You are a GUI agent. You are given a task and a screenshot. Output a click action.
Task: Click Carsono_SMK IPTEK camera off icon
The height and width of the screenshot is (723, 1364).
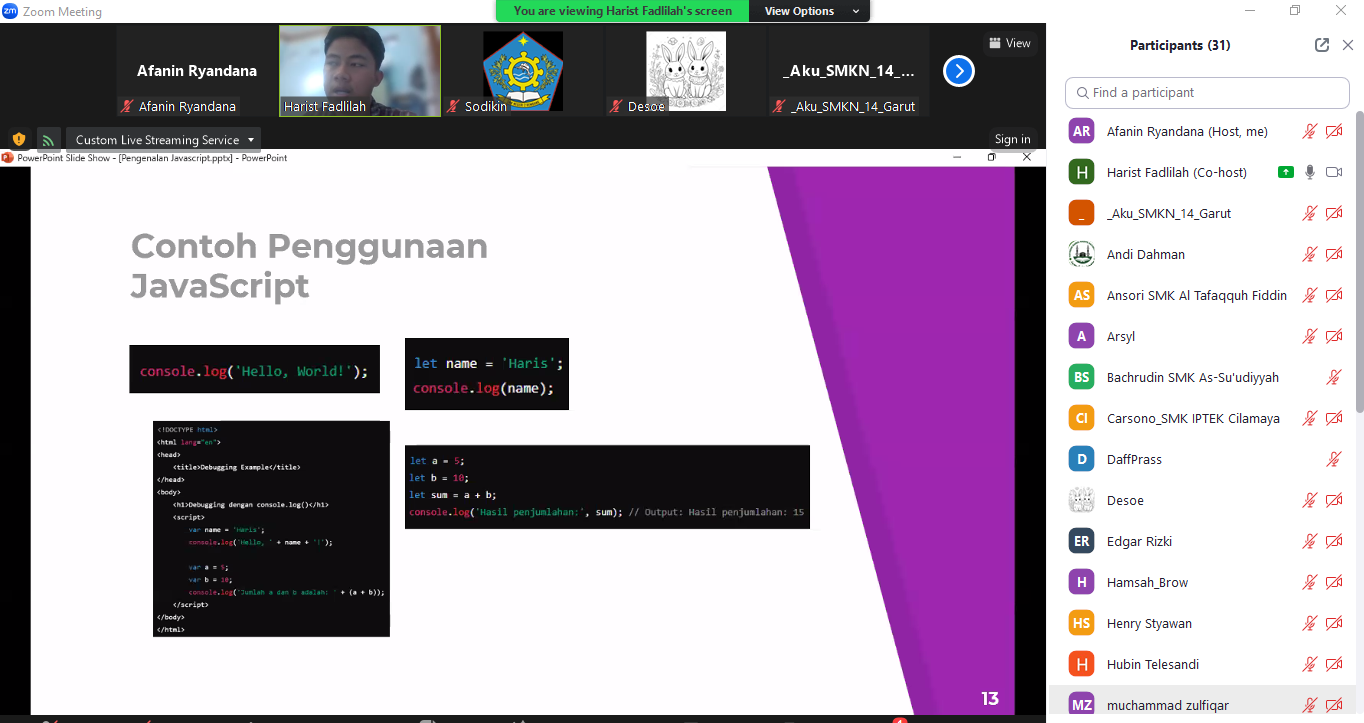point(1334,418)
